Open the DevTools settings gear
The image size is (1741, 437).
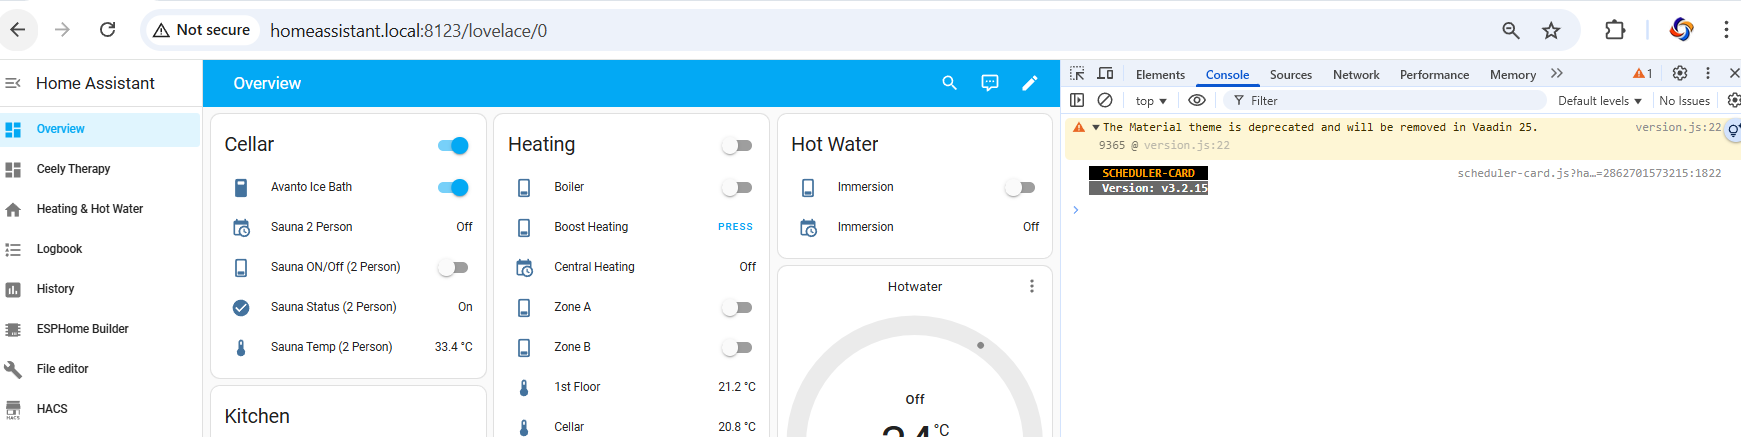coord(1680,73)
